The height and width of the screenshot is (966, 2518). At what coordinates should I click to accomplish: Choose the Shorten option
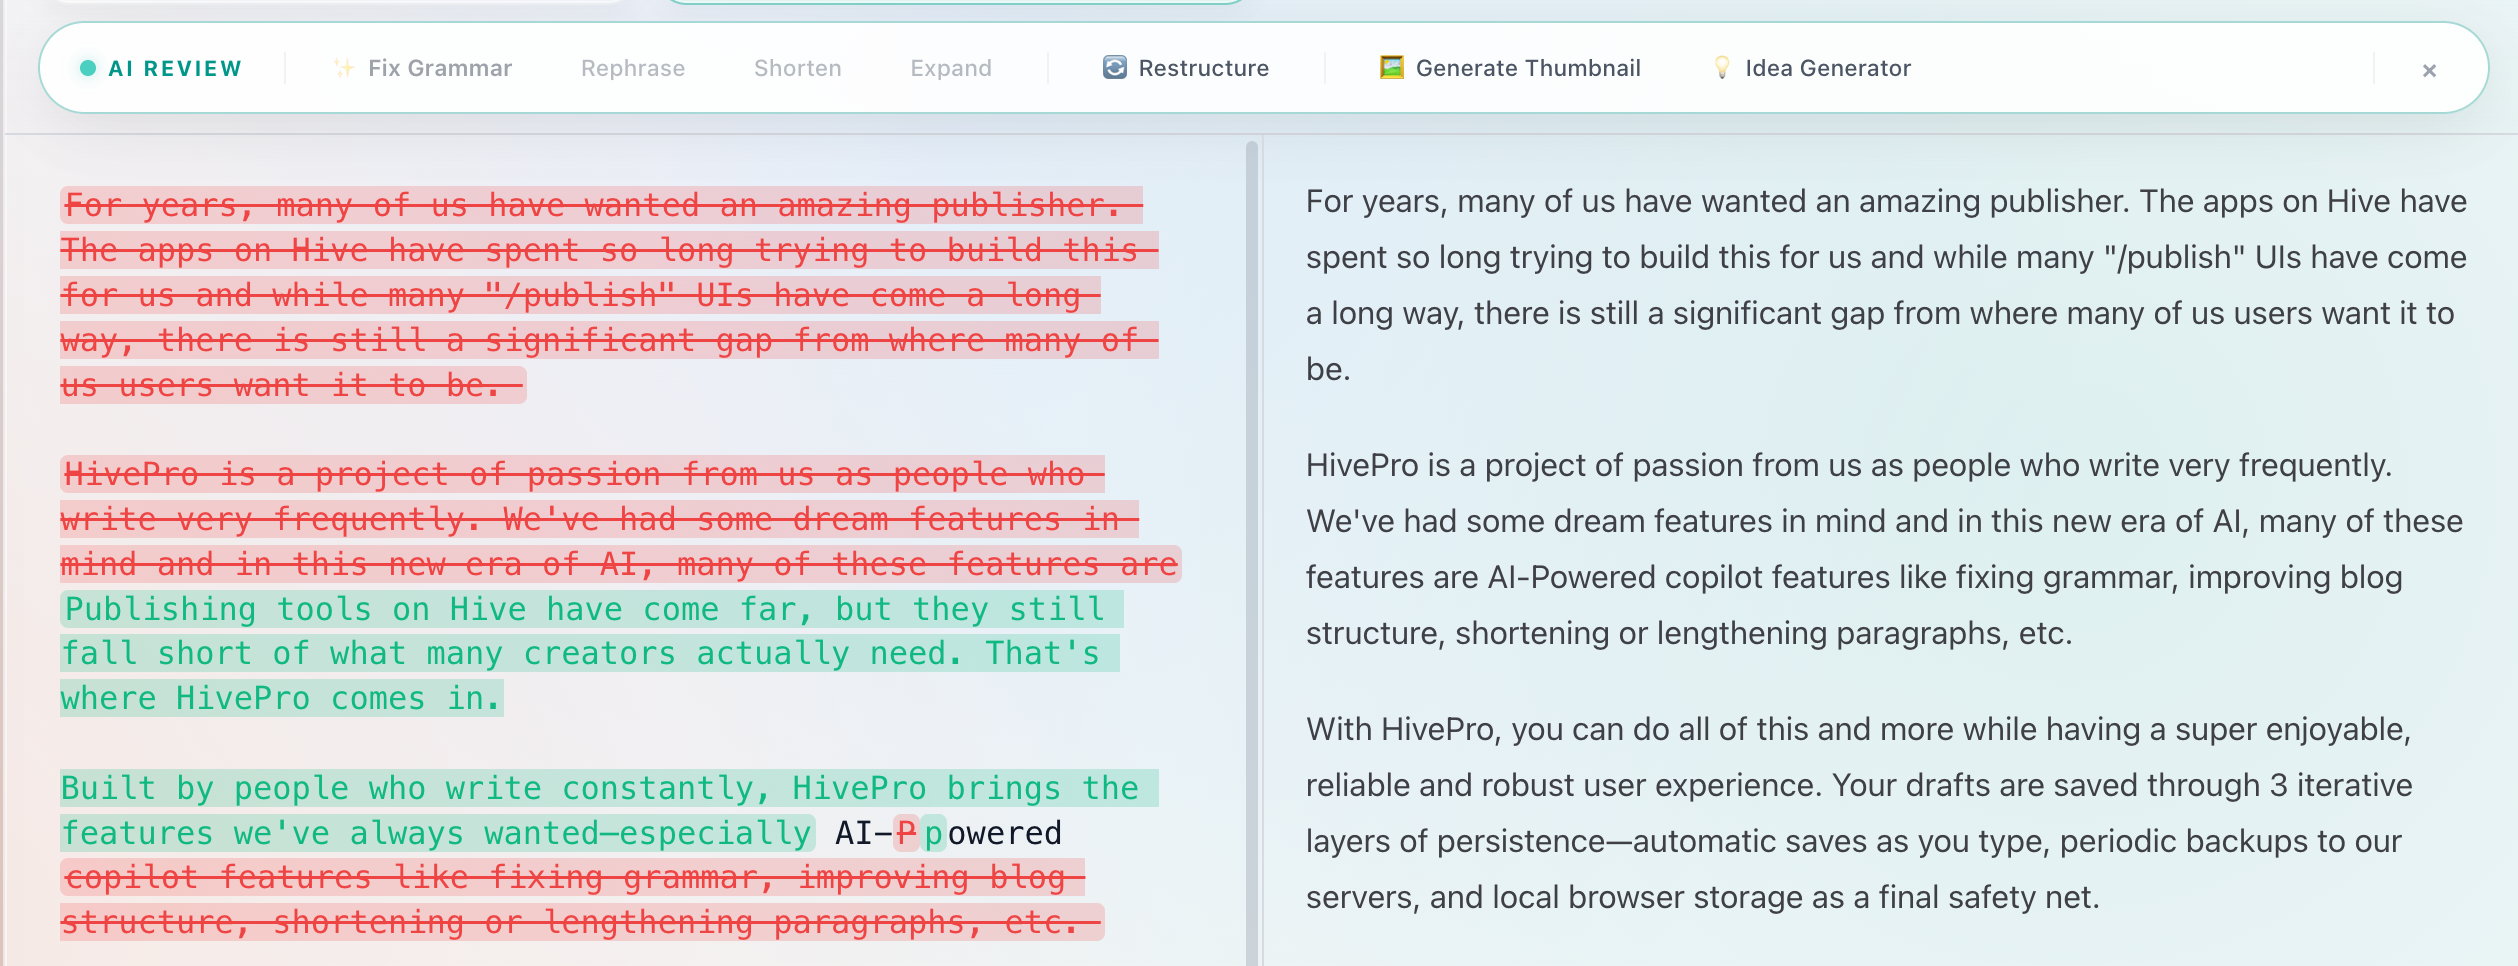tap(797, 67)
